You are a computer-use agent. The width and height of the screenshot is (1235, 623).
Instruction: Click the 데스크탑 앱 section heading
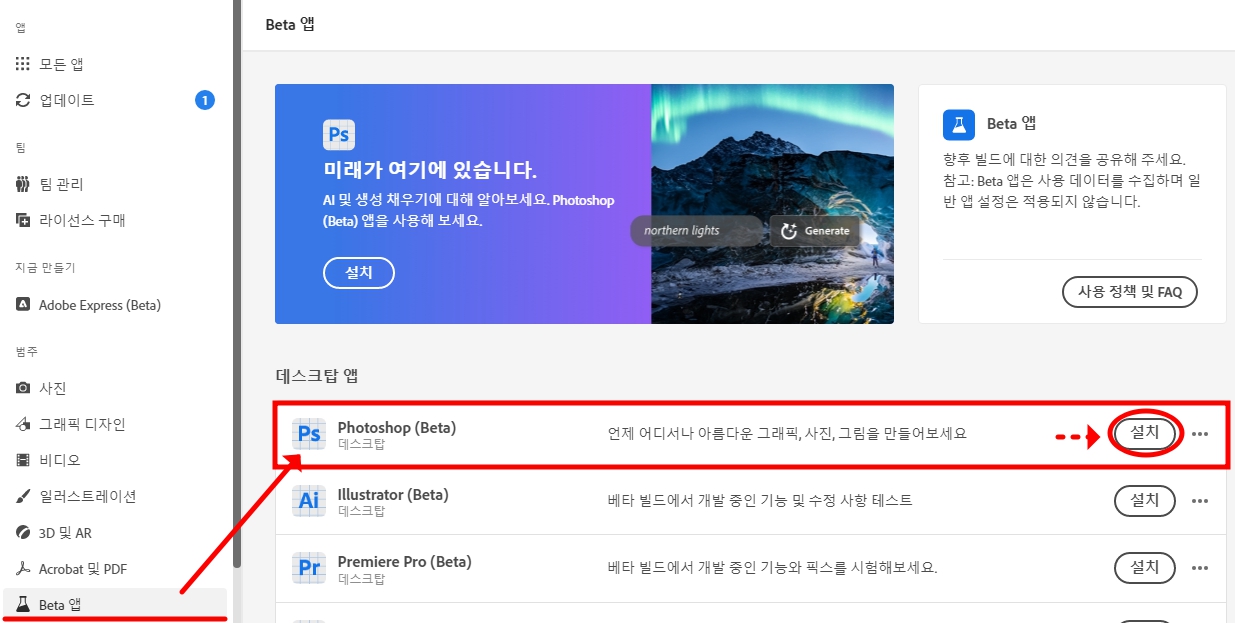pos(317,376)
